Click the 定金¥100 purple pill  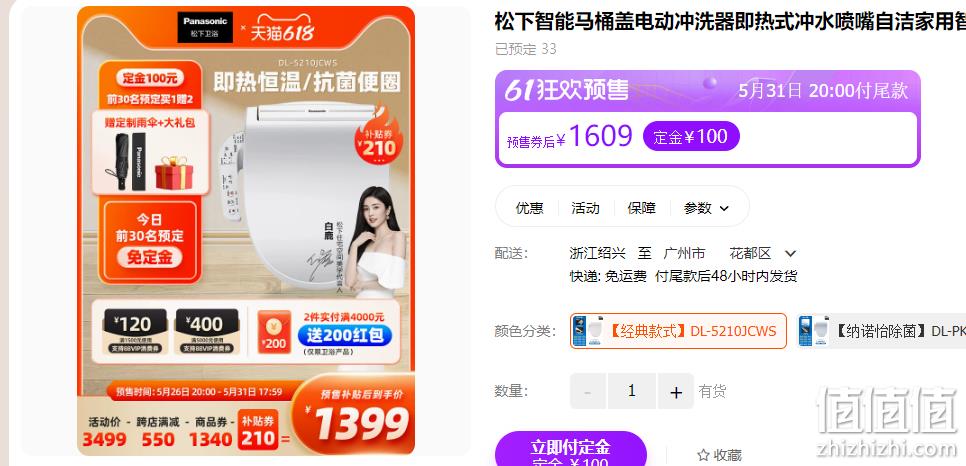[691, 136]
